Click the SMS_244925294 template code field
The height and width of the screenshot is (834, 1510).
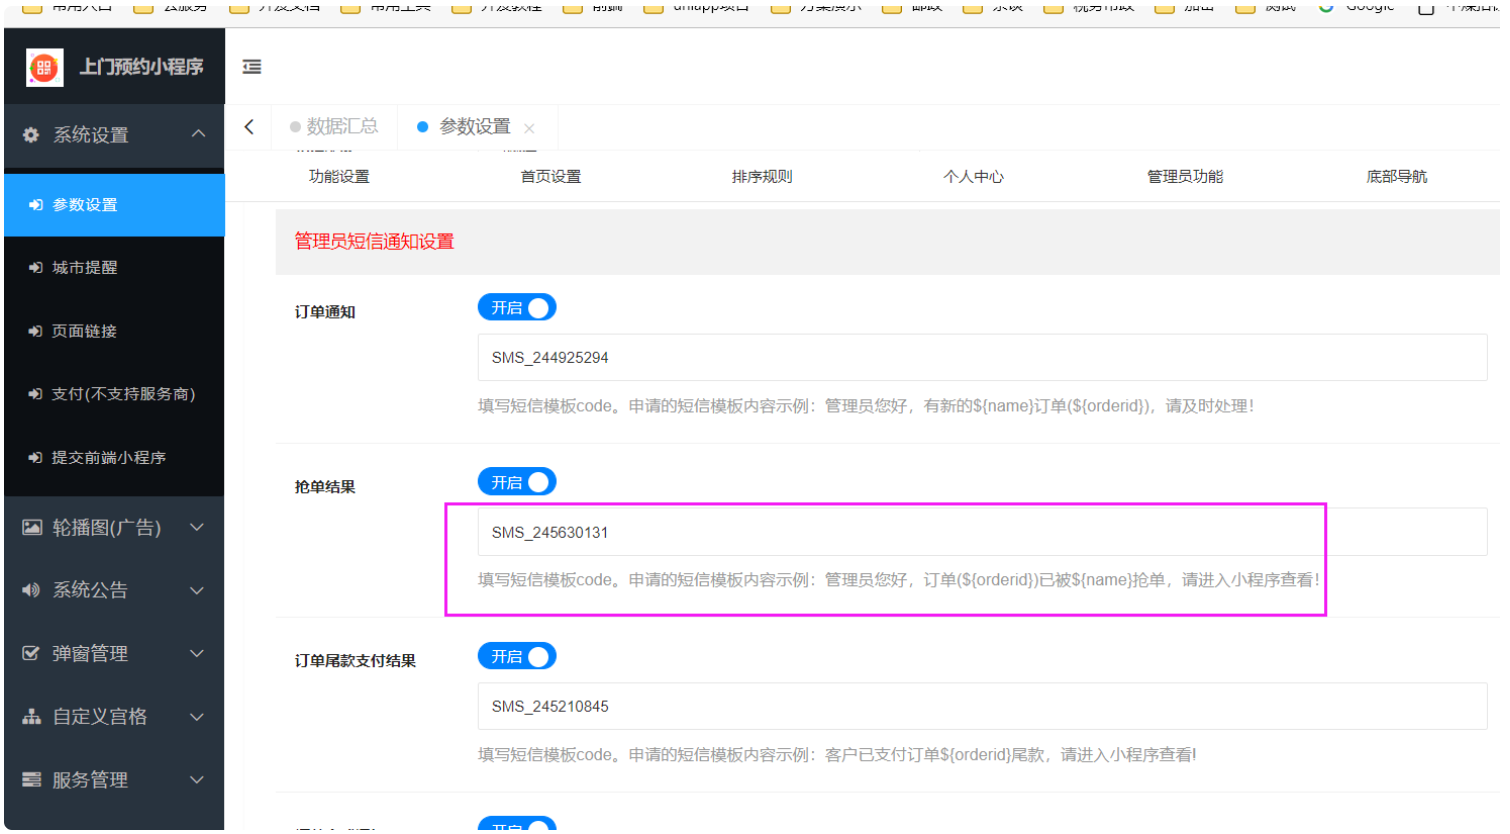click(982, 358)
